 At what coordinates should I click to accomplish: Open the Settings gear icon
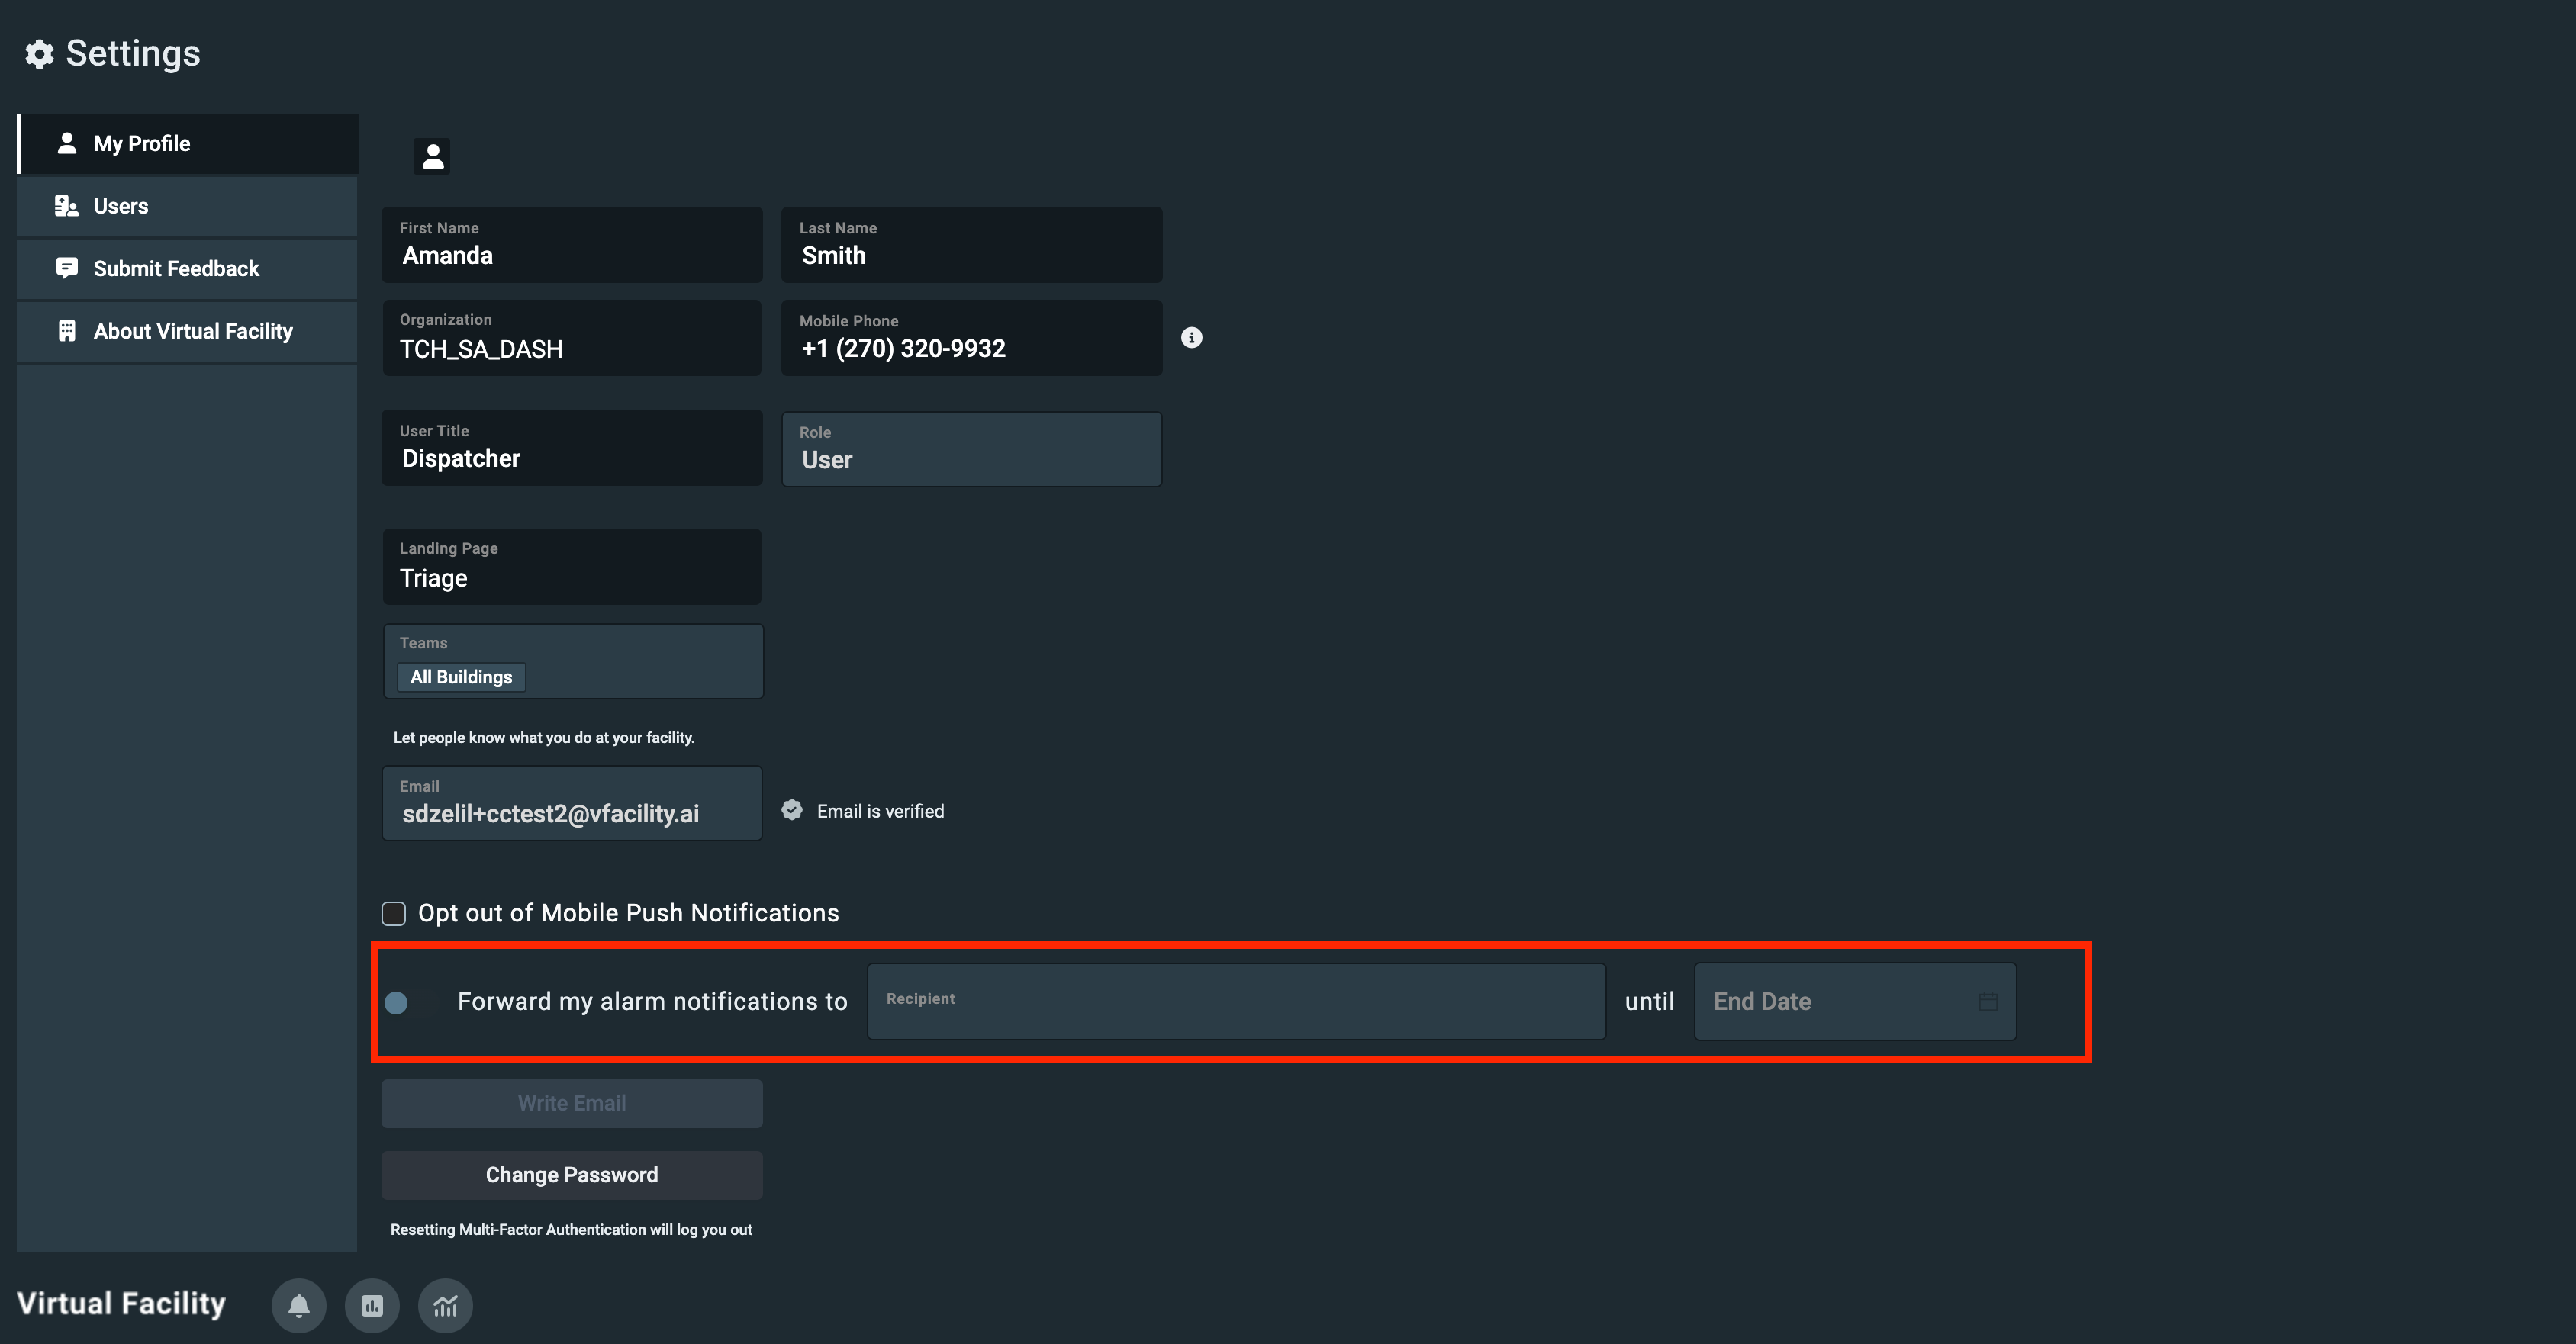tap(38, 53)
